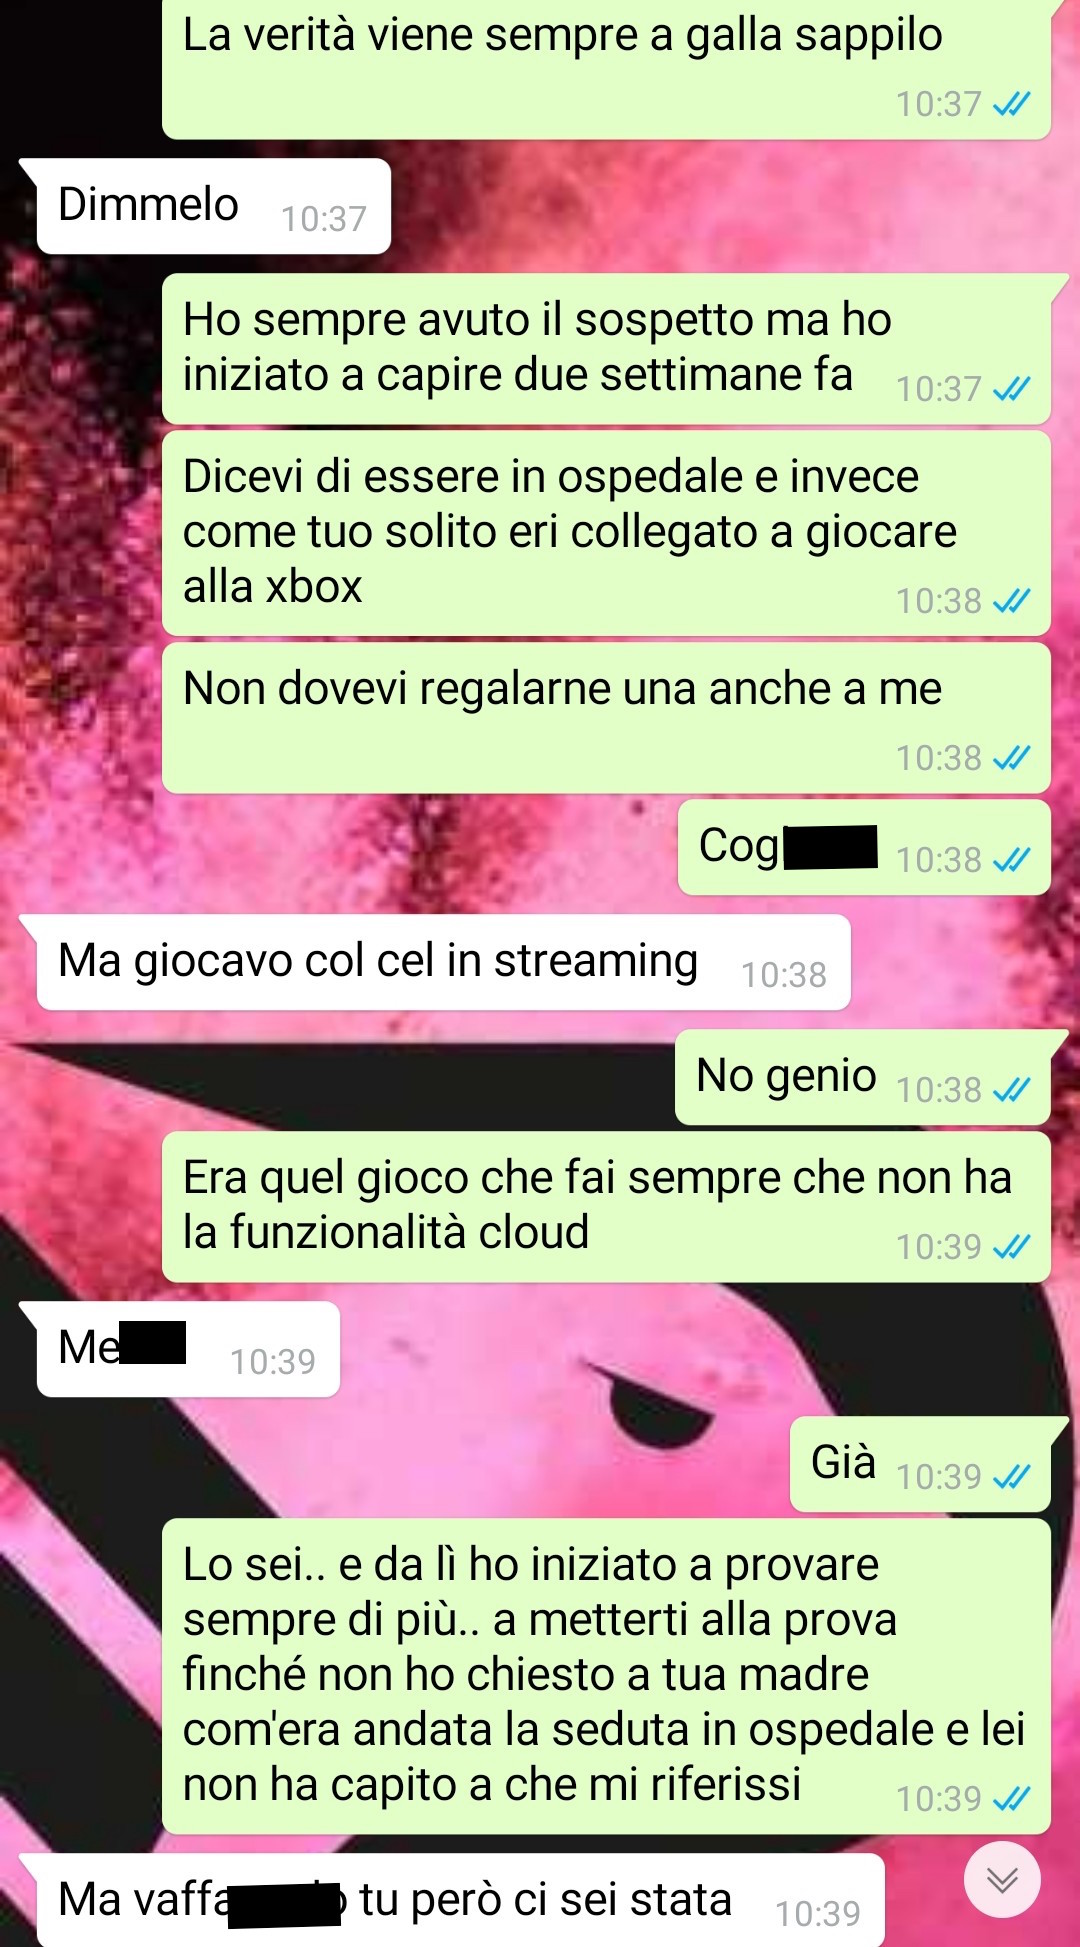Tap the 'La verità viene sempre a galla' message

coord(606,68)
